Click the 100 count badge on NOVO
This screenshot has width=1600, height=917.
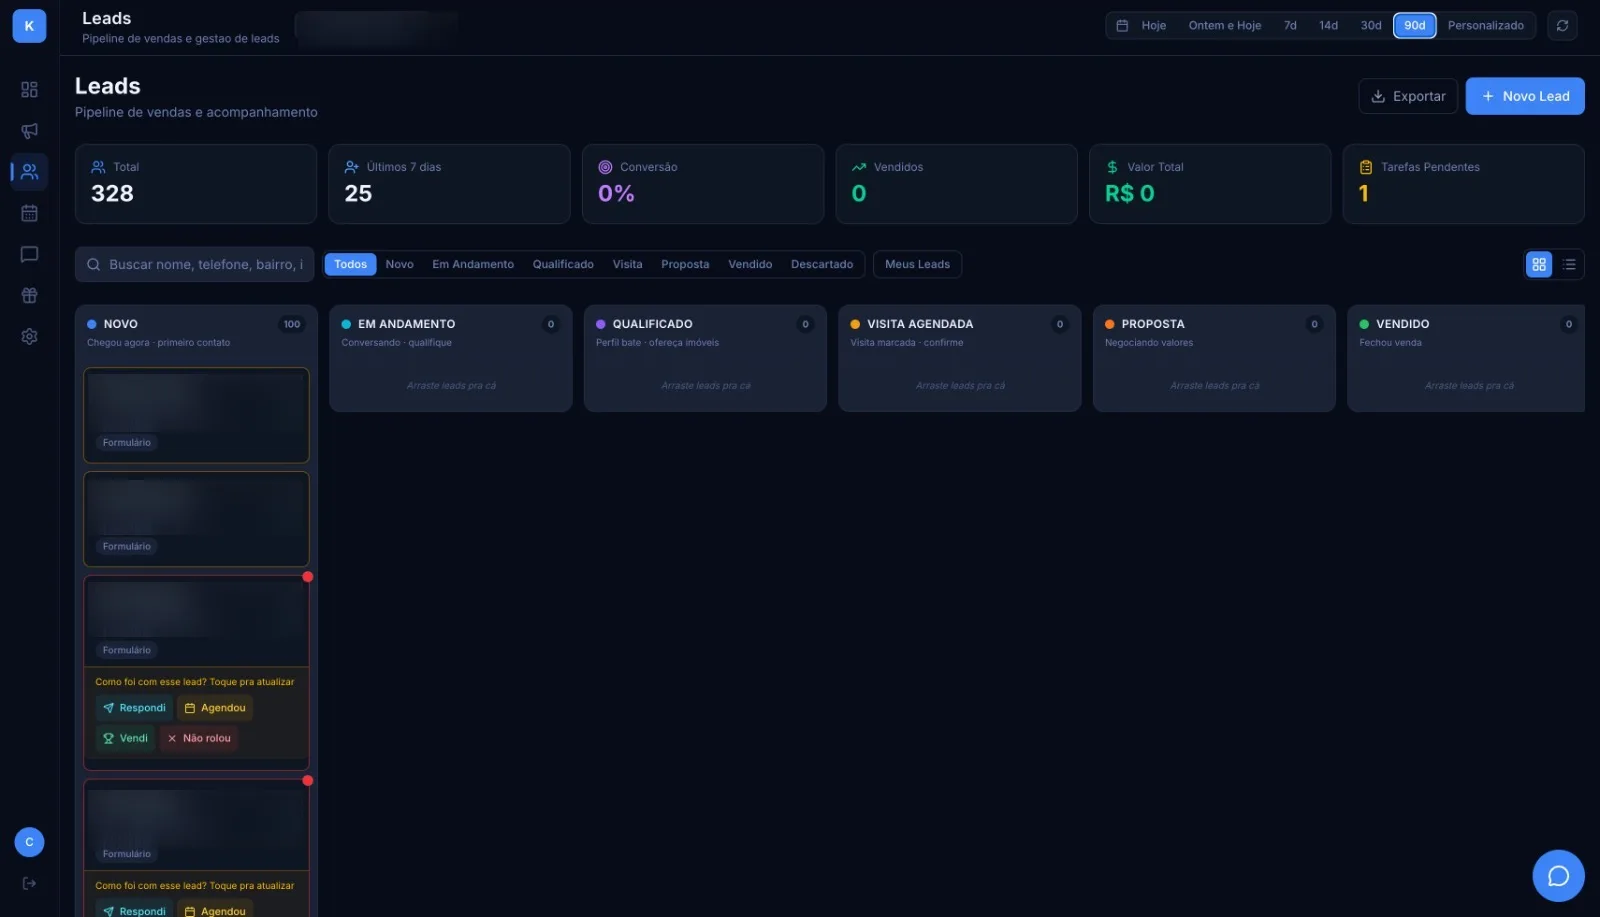(x=291, y=324)
